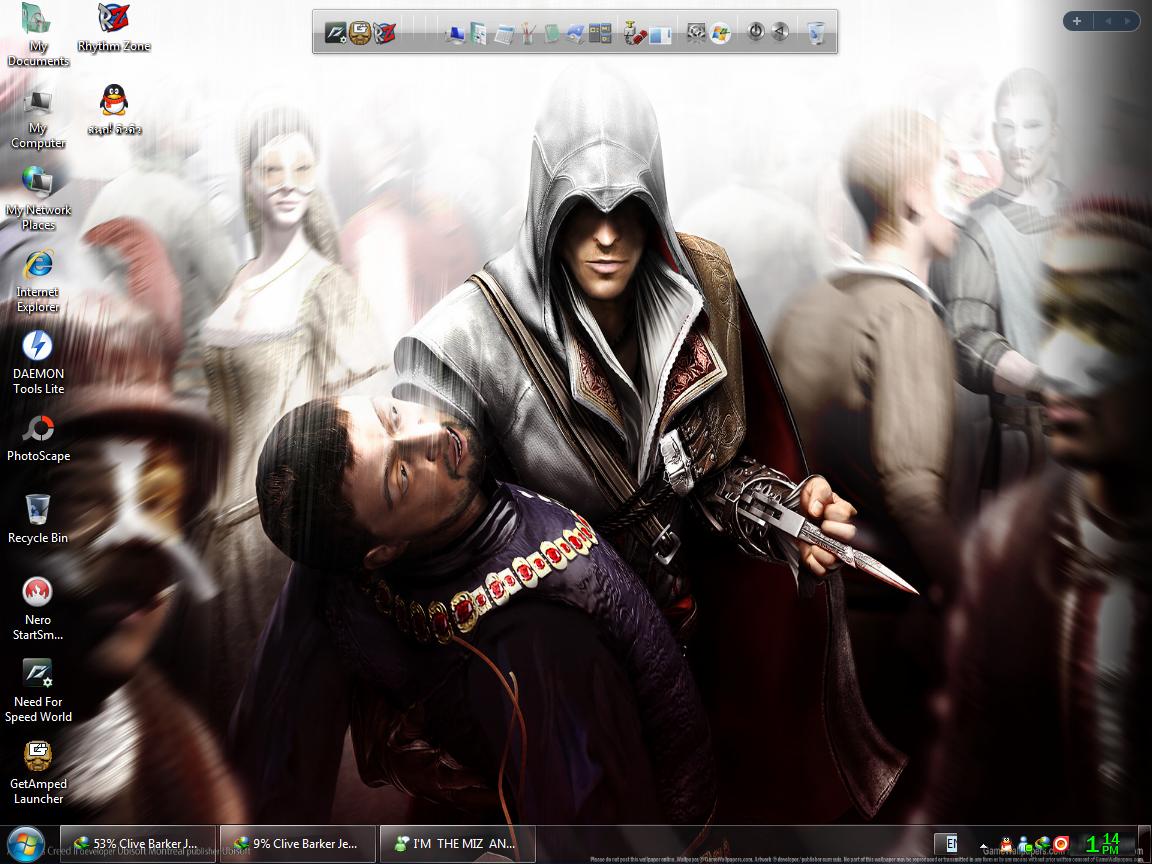This screenshot has height=864, width=1152.
Task: Click the Internet Download Manager tray icon
Action: (x=1043, y=844)
